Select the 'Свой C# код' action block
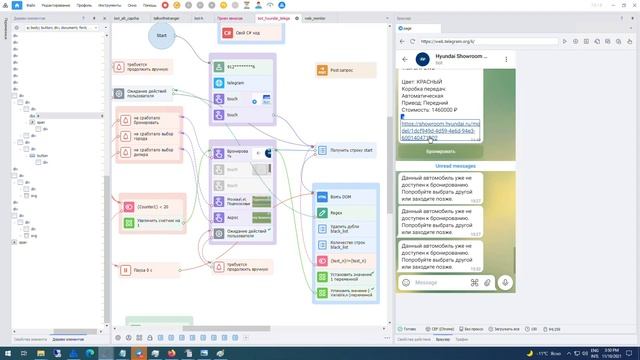640x360 pixels. (251, 33)
